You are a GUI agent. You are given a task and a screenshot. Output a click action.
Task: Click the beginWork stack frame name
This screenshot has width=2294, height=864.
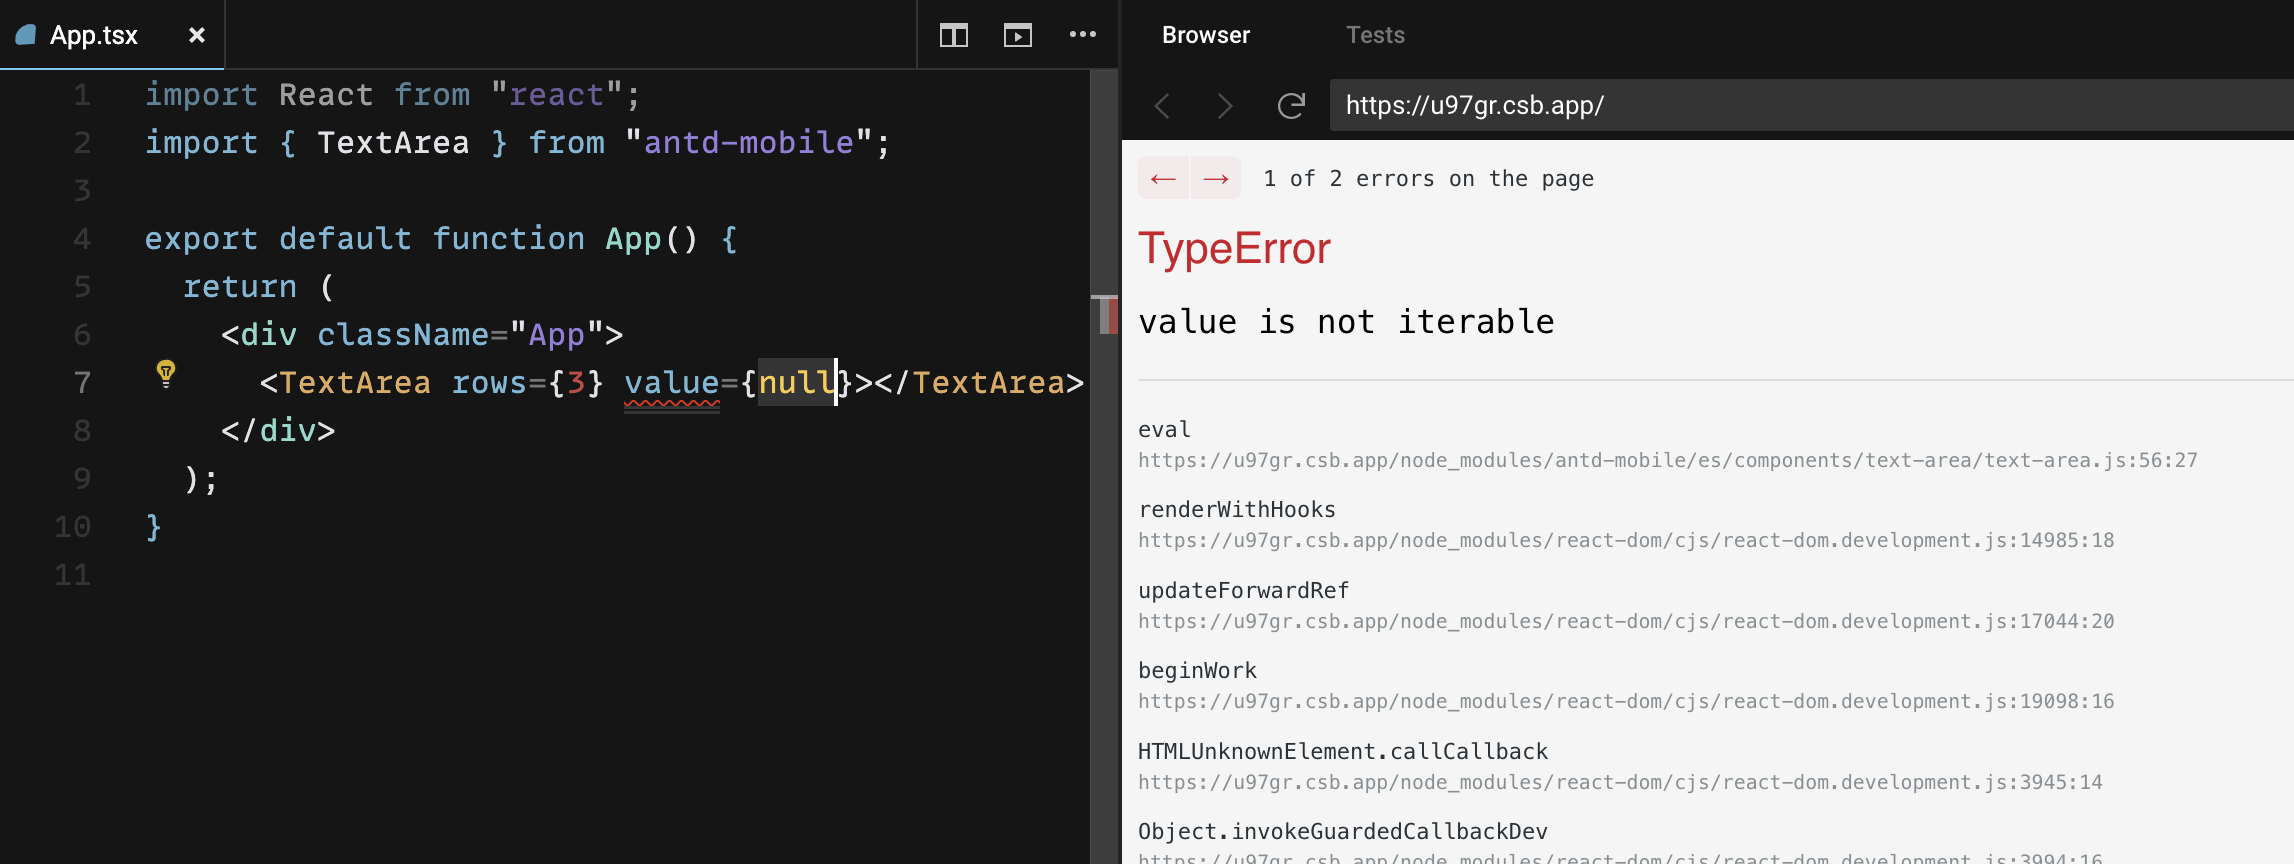(x=1197, y=670)
